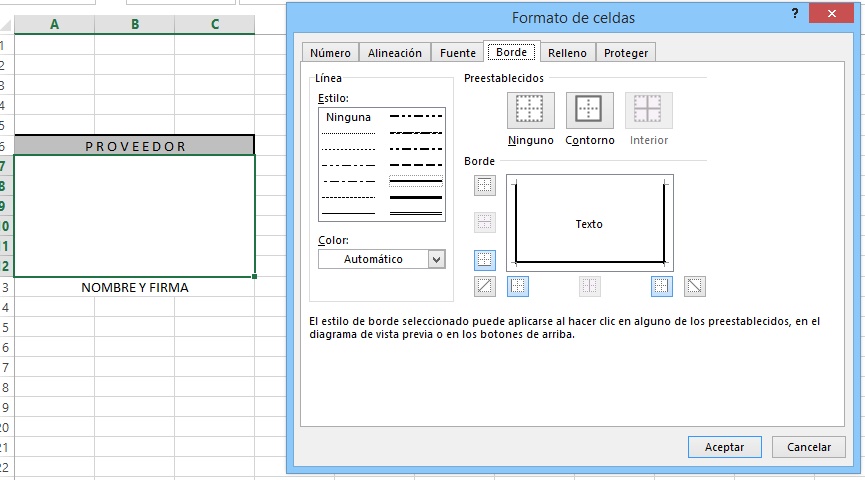Screen dimensions: 865x480
Task: Toggle off the left border button
Action: (518, 286)
